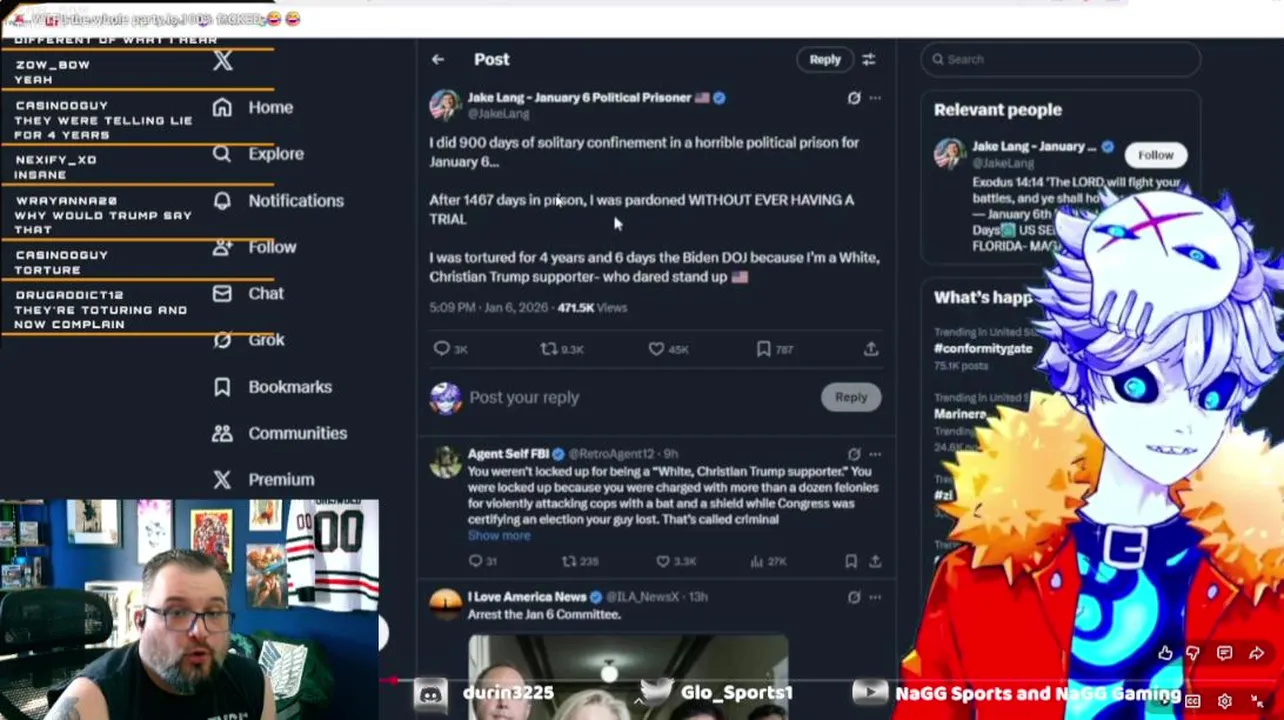Expand Show more on Agent Self FBI reply

(499, 535)
